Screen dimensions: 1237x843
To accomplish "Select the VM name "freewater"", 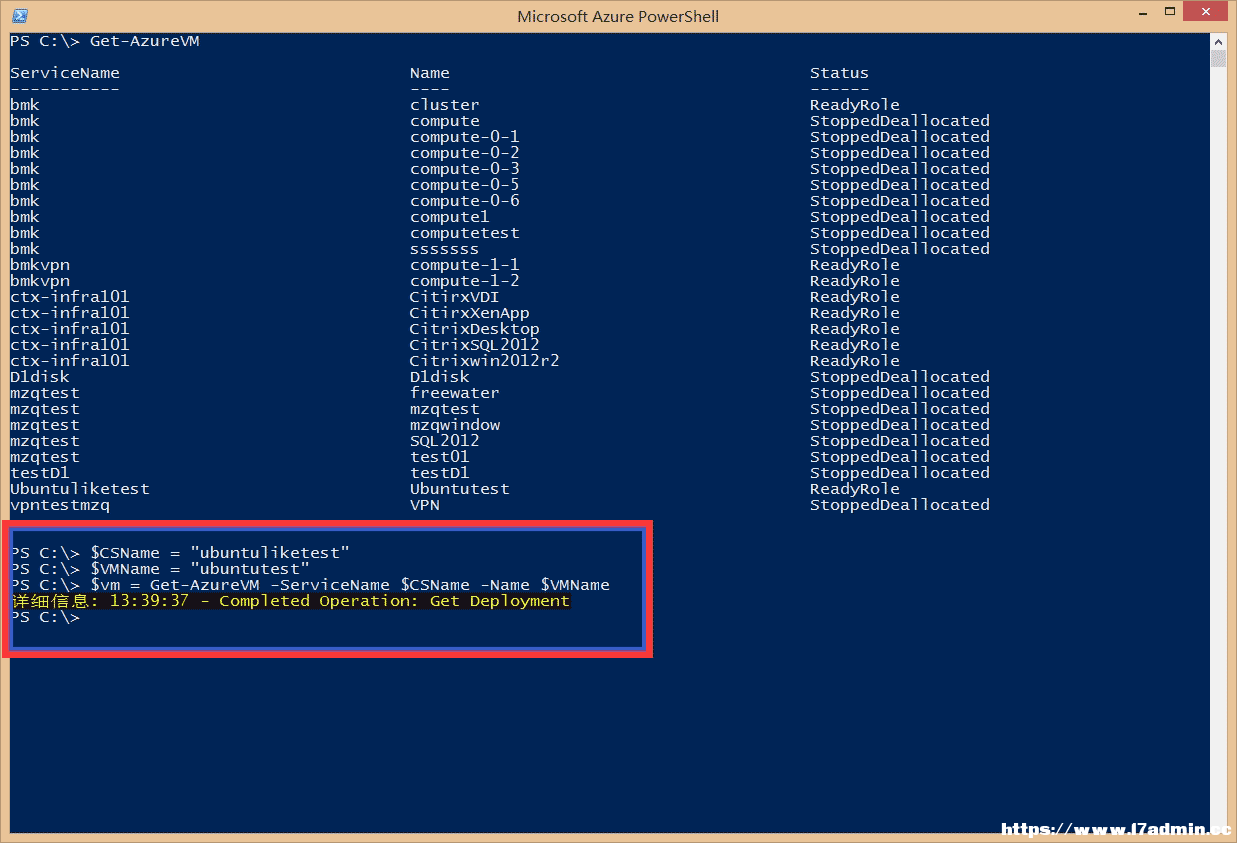I will click(455, 393).
